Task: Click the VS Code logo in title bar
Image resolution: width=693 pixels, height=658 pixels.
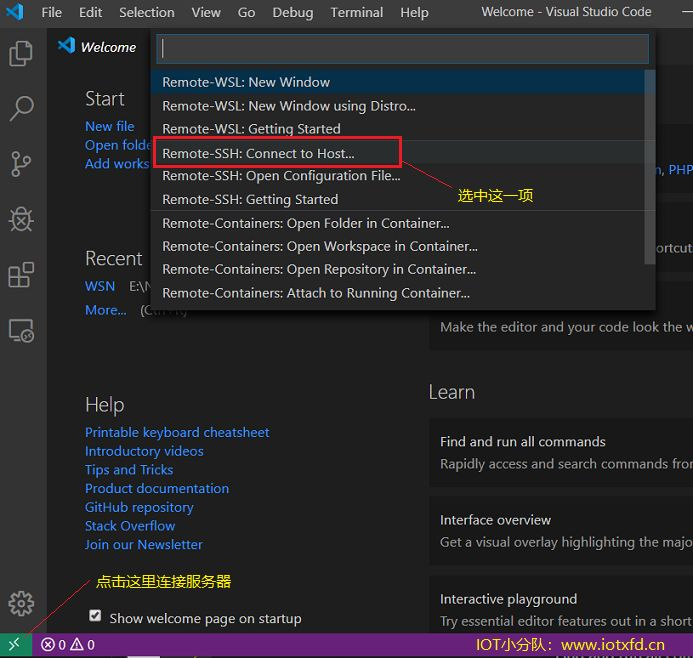Action: coord(15,12)
